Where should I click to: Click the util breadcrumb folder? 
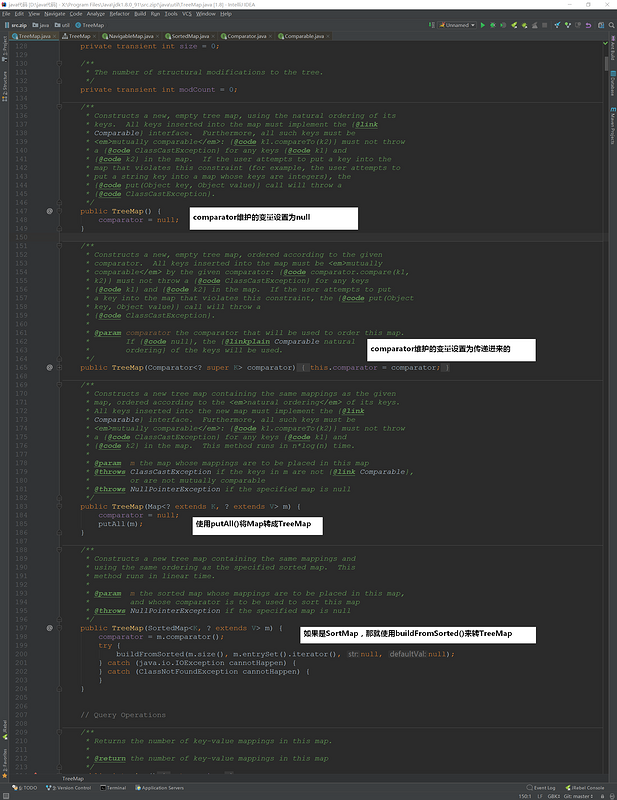62,25
